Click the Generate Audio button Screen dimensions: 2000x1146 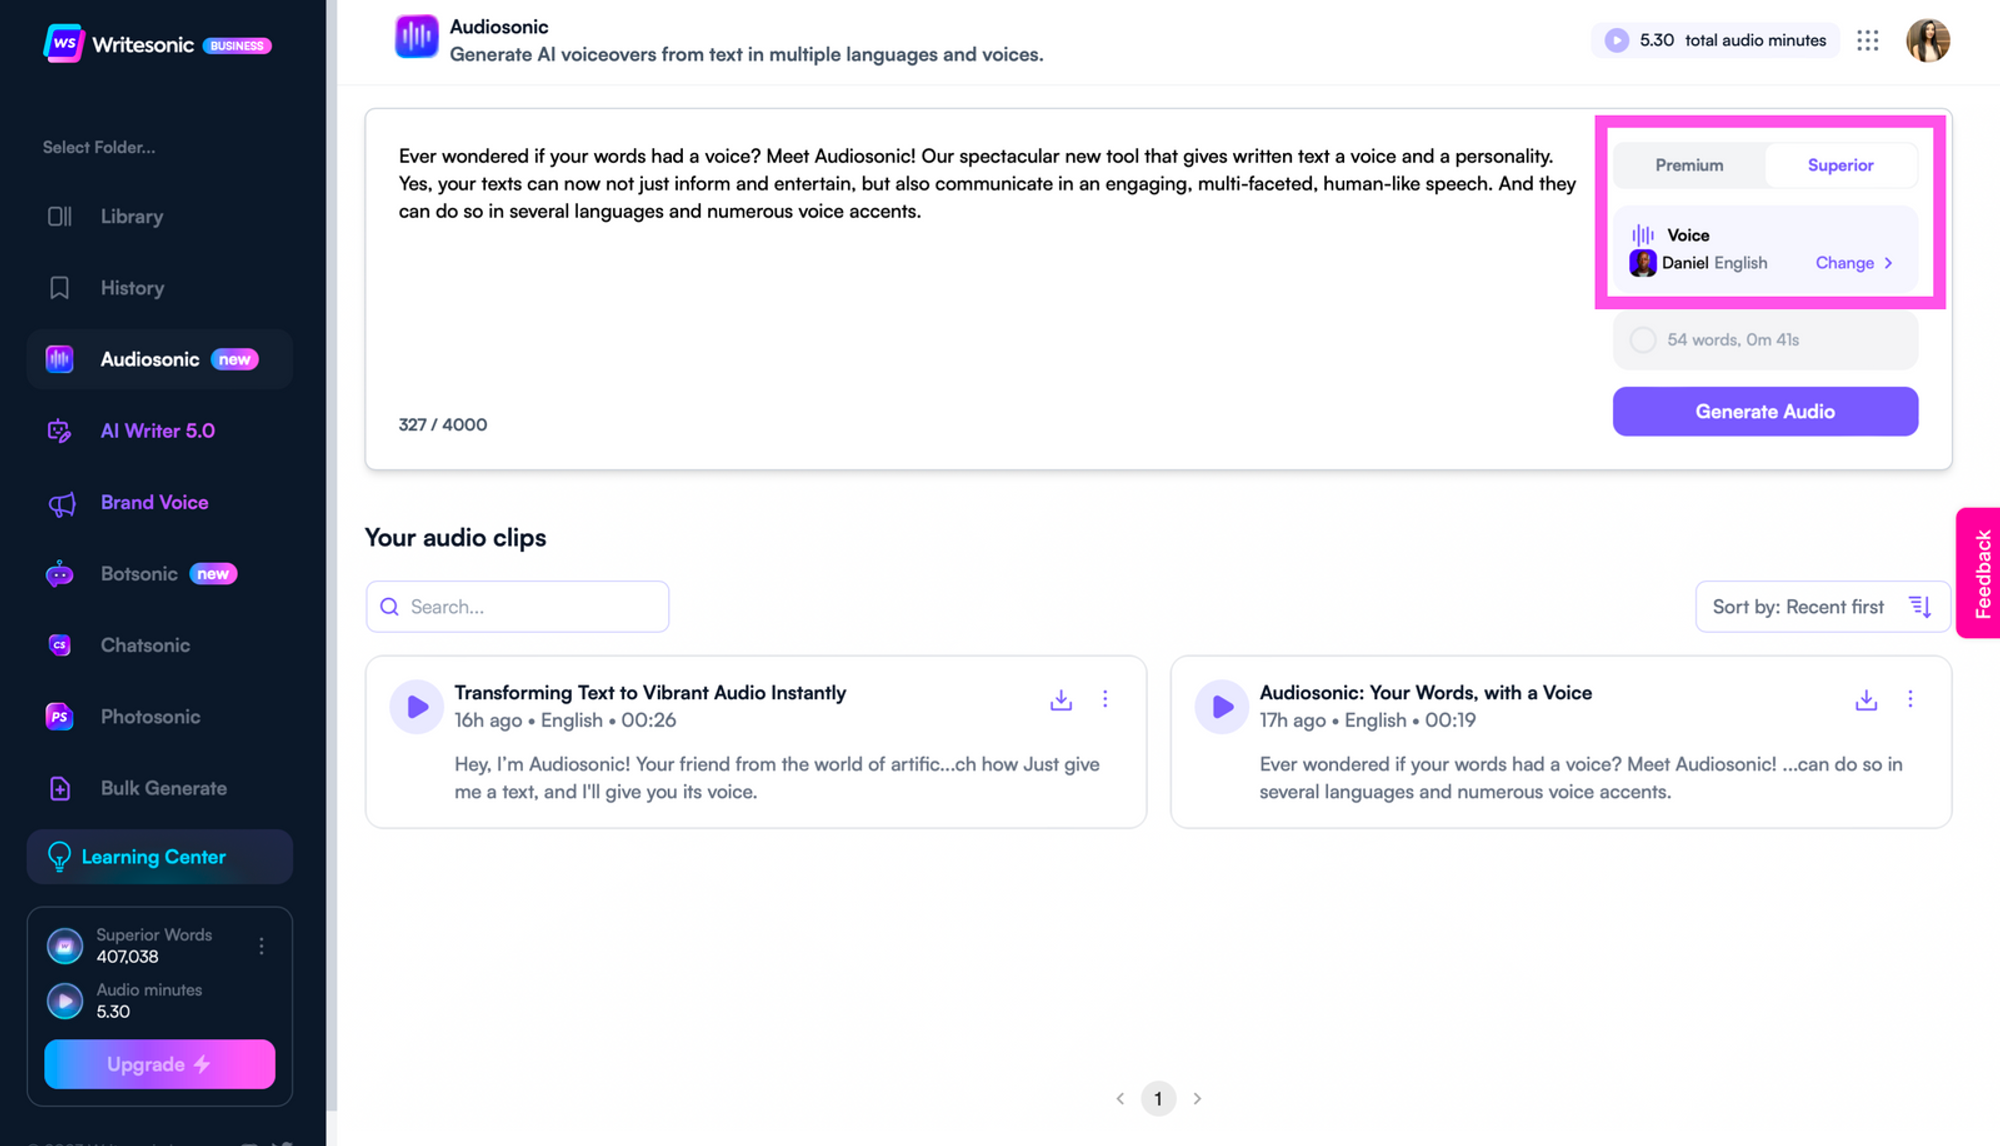(x=1765, y=411)
